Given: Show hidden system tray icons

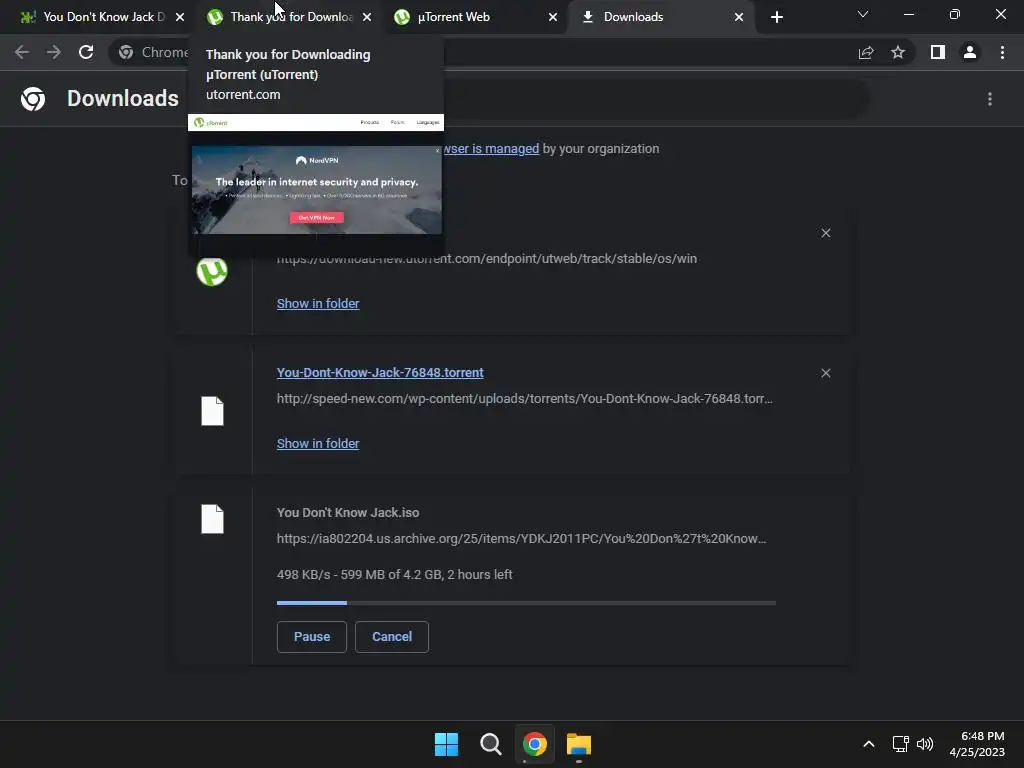Looking at the screenshot, I should tap(869, 744).
